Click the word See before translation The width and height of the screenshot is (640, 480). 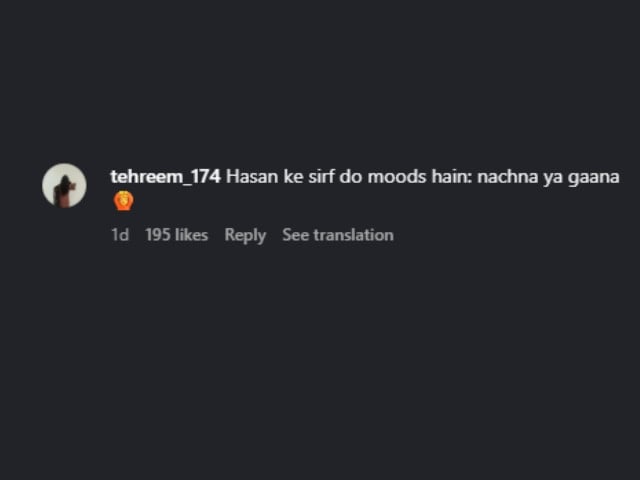tap(296, 235)
